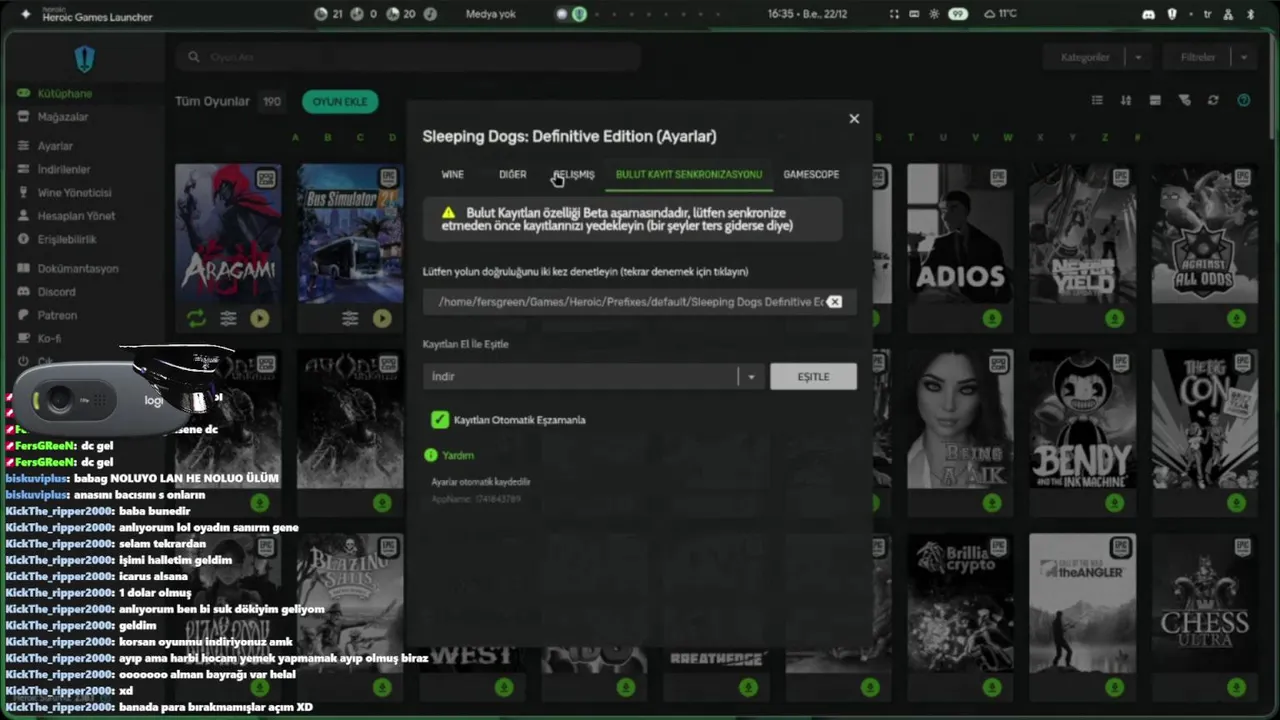
Task: Open Dokümantasyon link in sidebar
Action: coord(77,268)
